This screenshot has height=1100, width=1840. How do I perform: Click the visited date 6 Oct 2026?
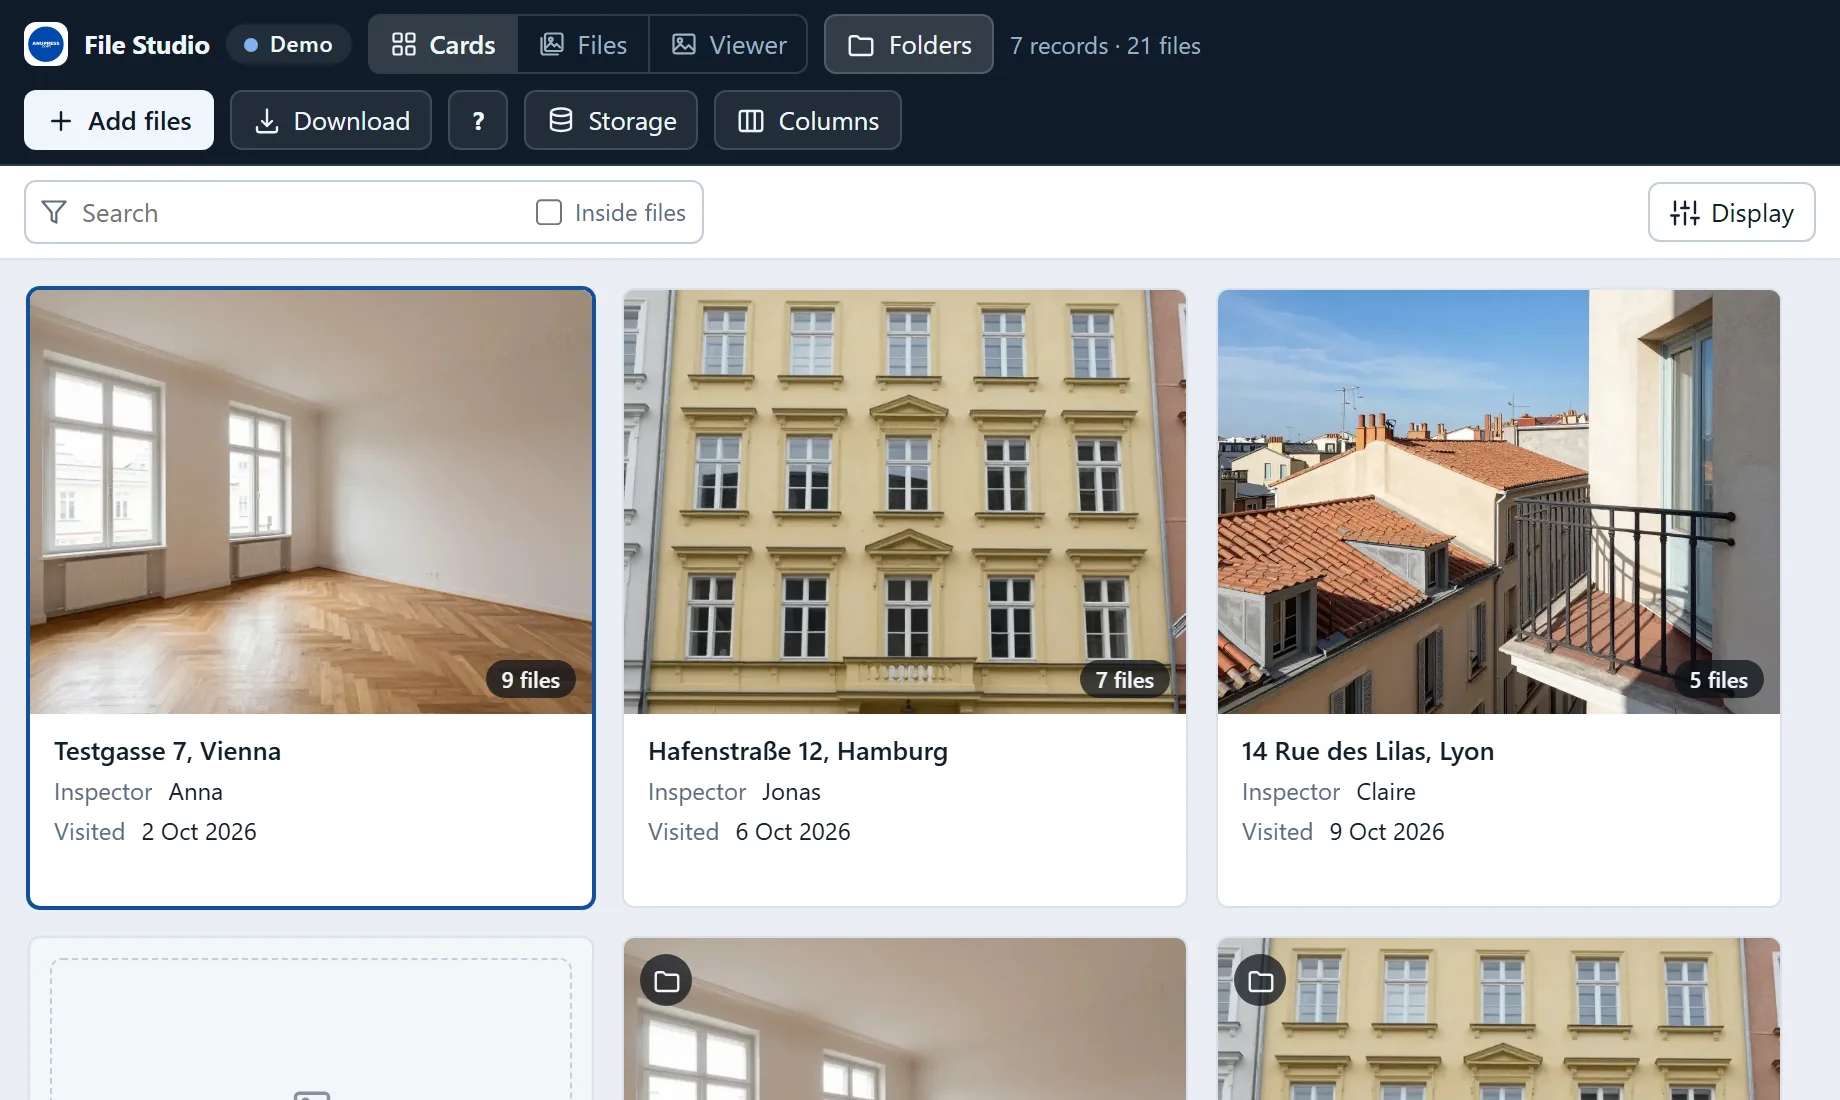(x=793, y=832)
